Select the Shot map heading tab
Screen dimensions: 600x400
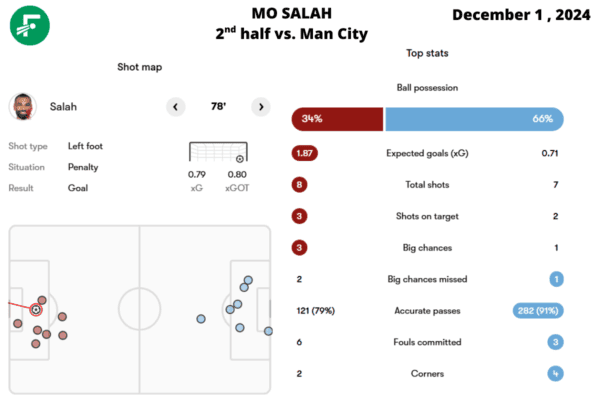[140, 67]
